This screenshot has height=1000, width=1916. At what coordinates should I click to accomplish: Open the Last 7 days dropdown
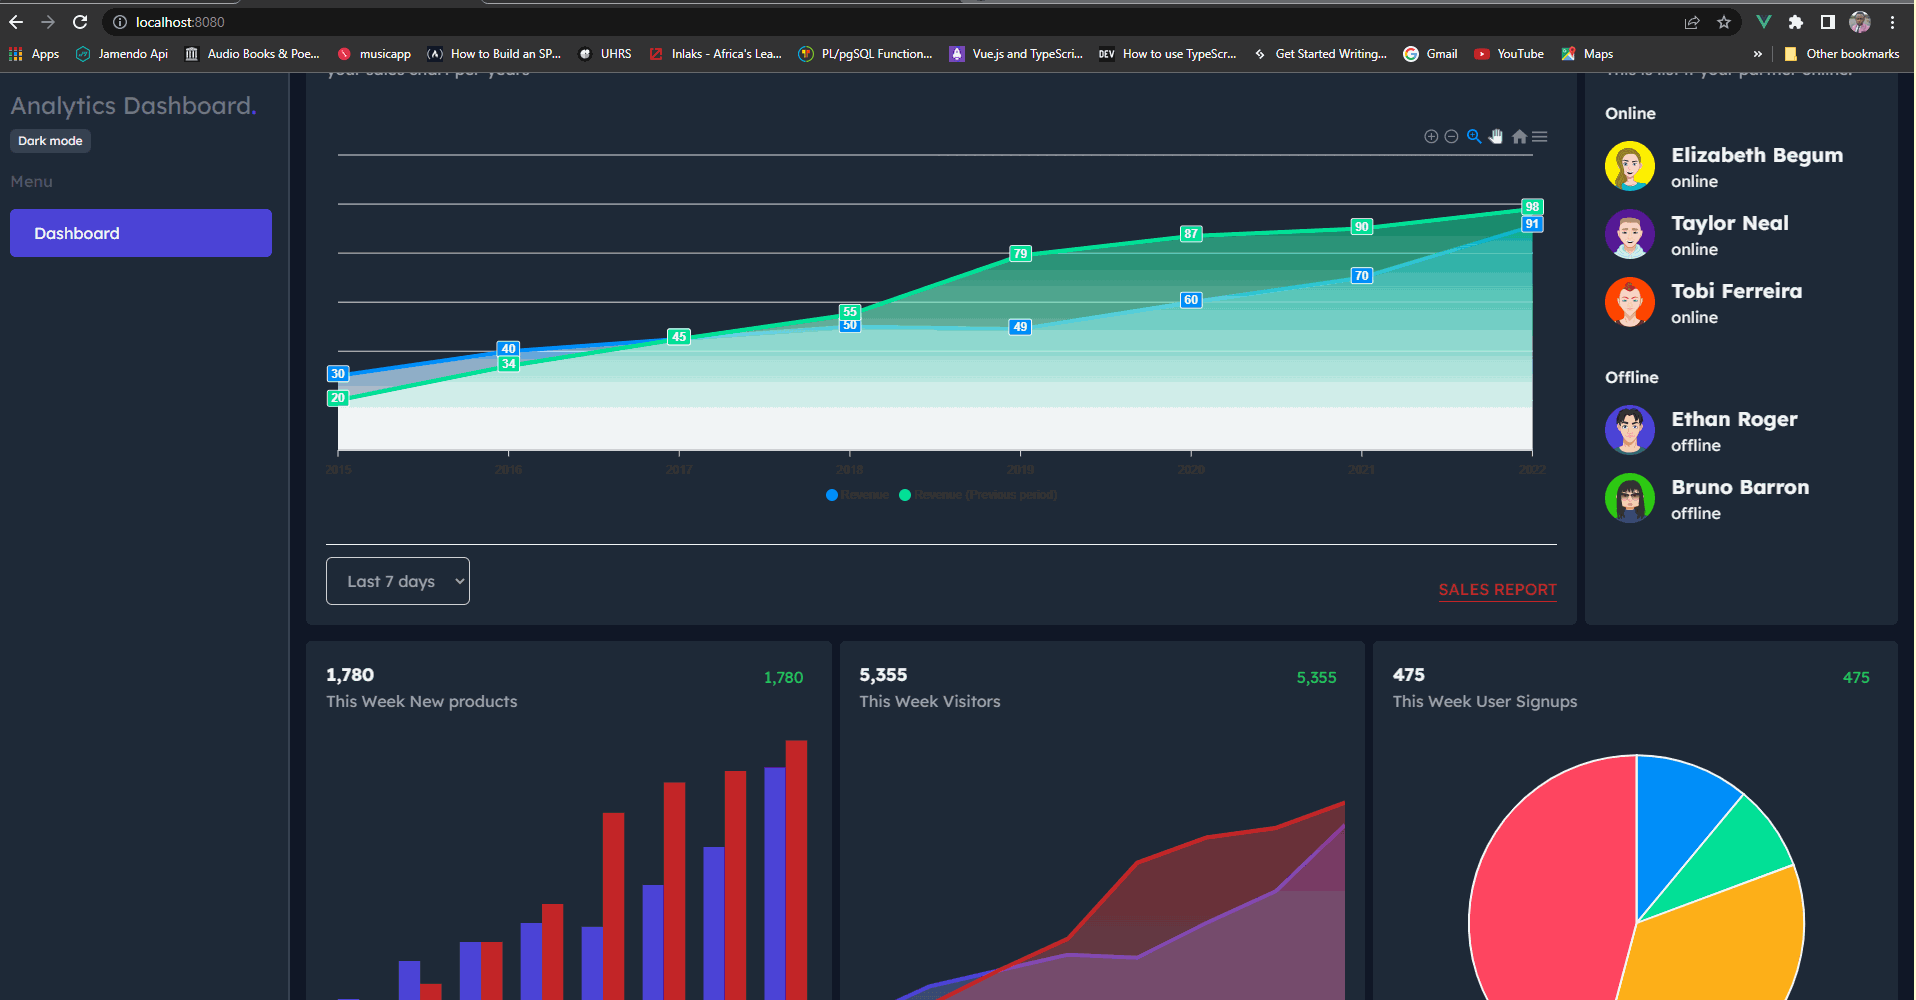pyautogui.click(x=398, y=581)
